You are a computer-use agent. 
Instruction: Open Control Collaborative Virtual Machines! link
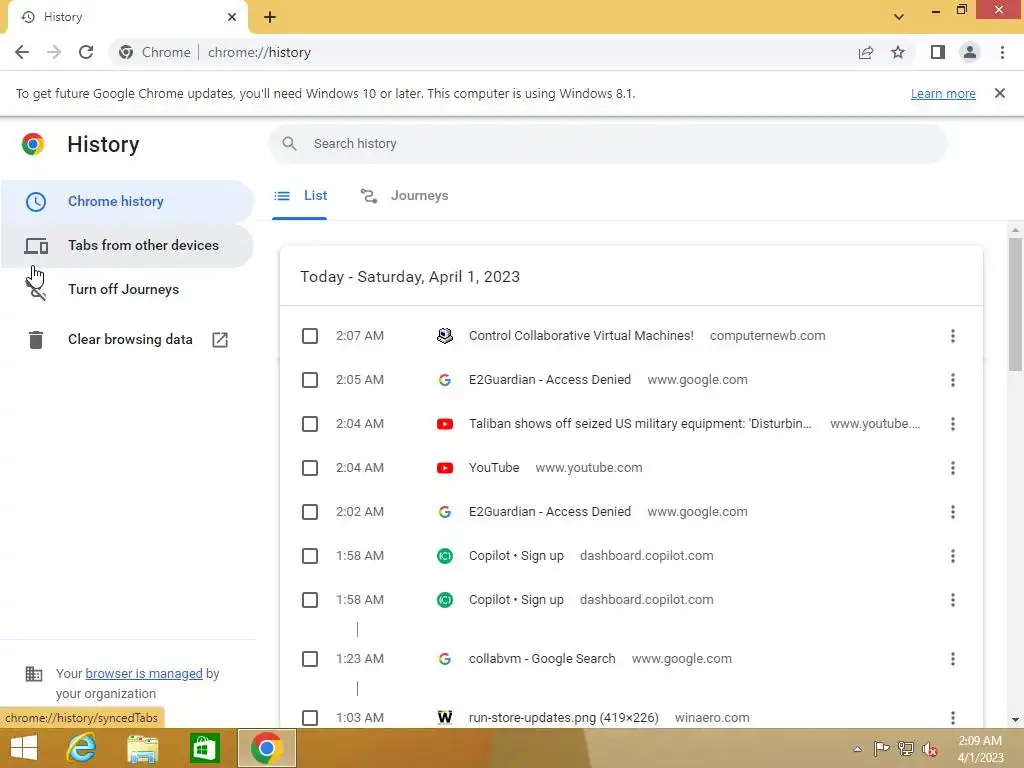(x=581, y=336)
